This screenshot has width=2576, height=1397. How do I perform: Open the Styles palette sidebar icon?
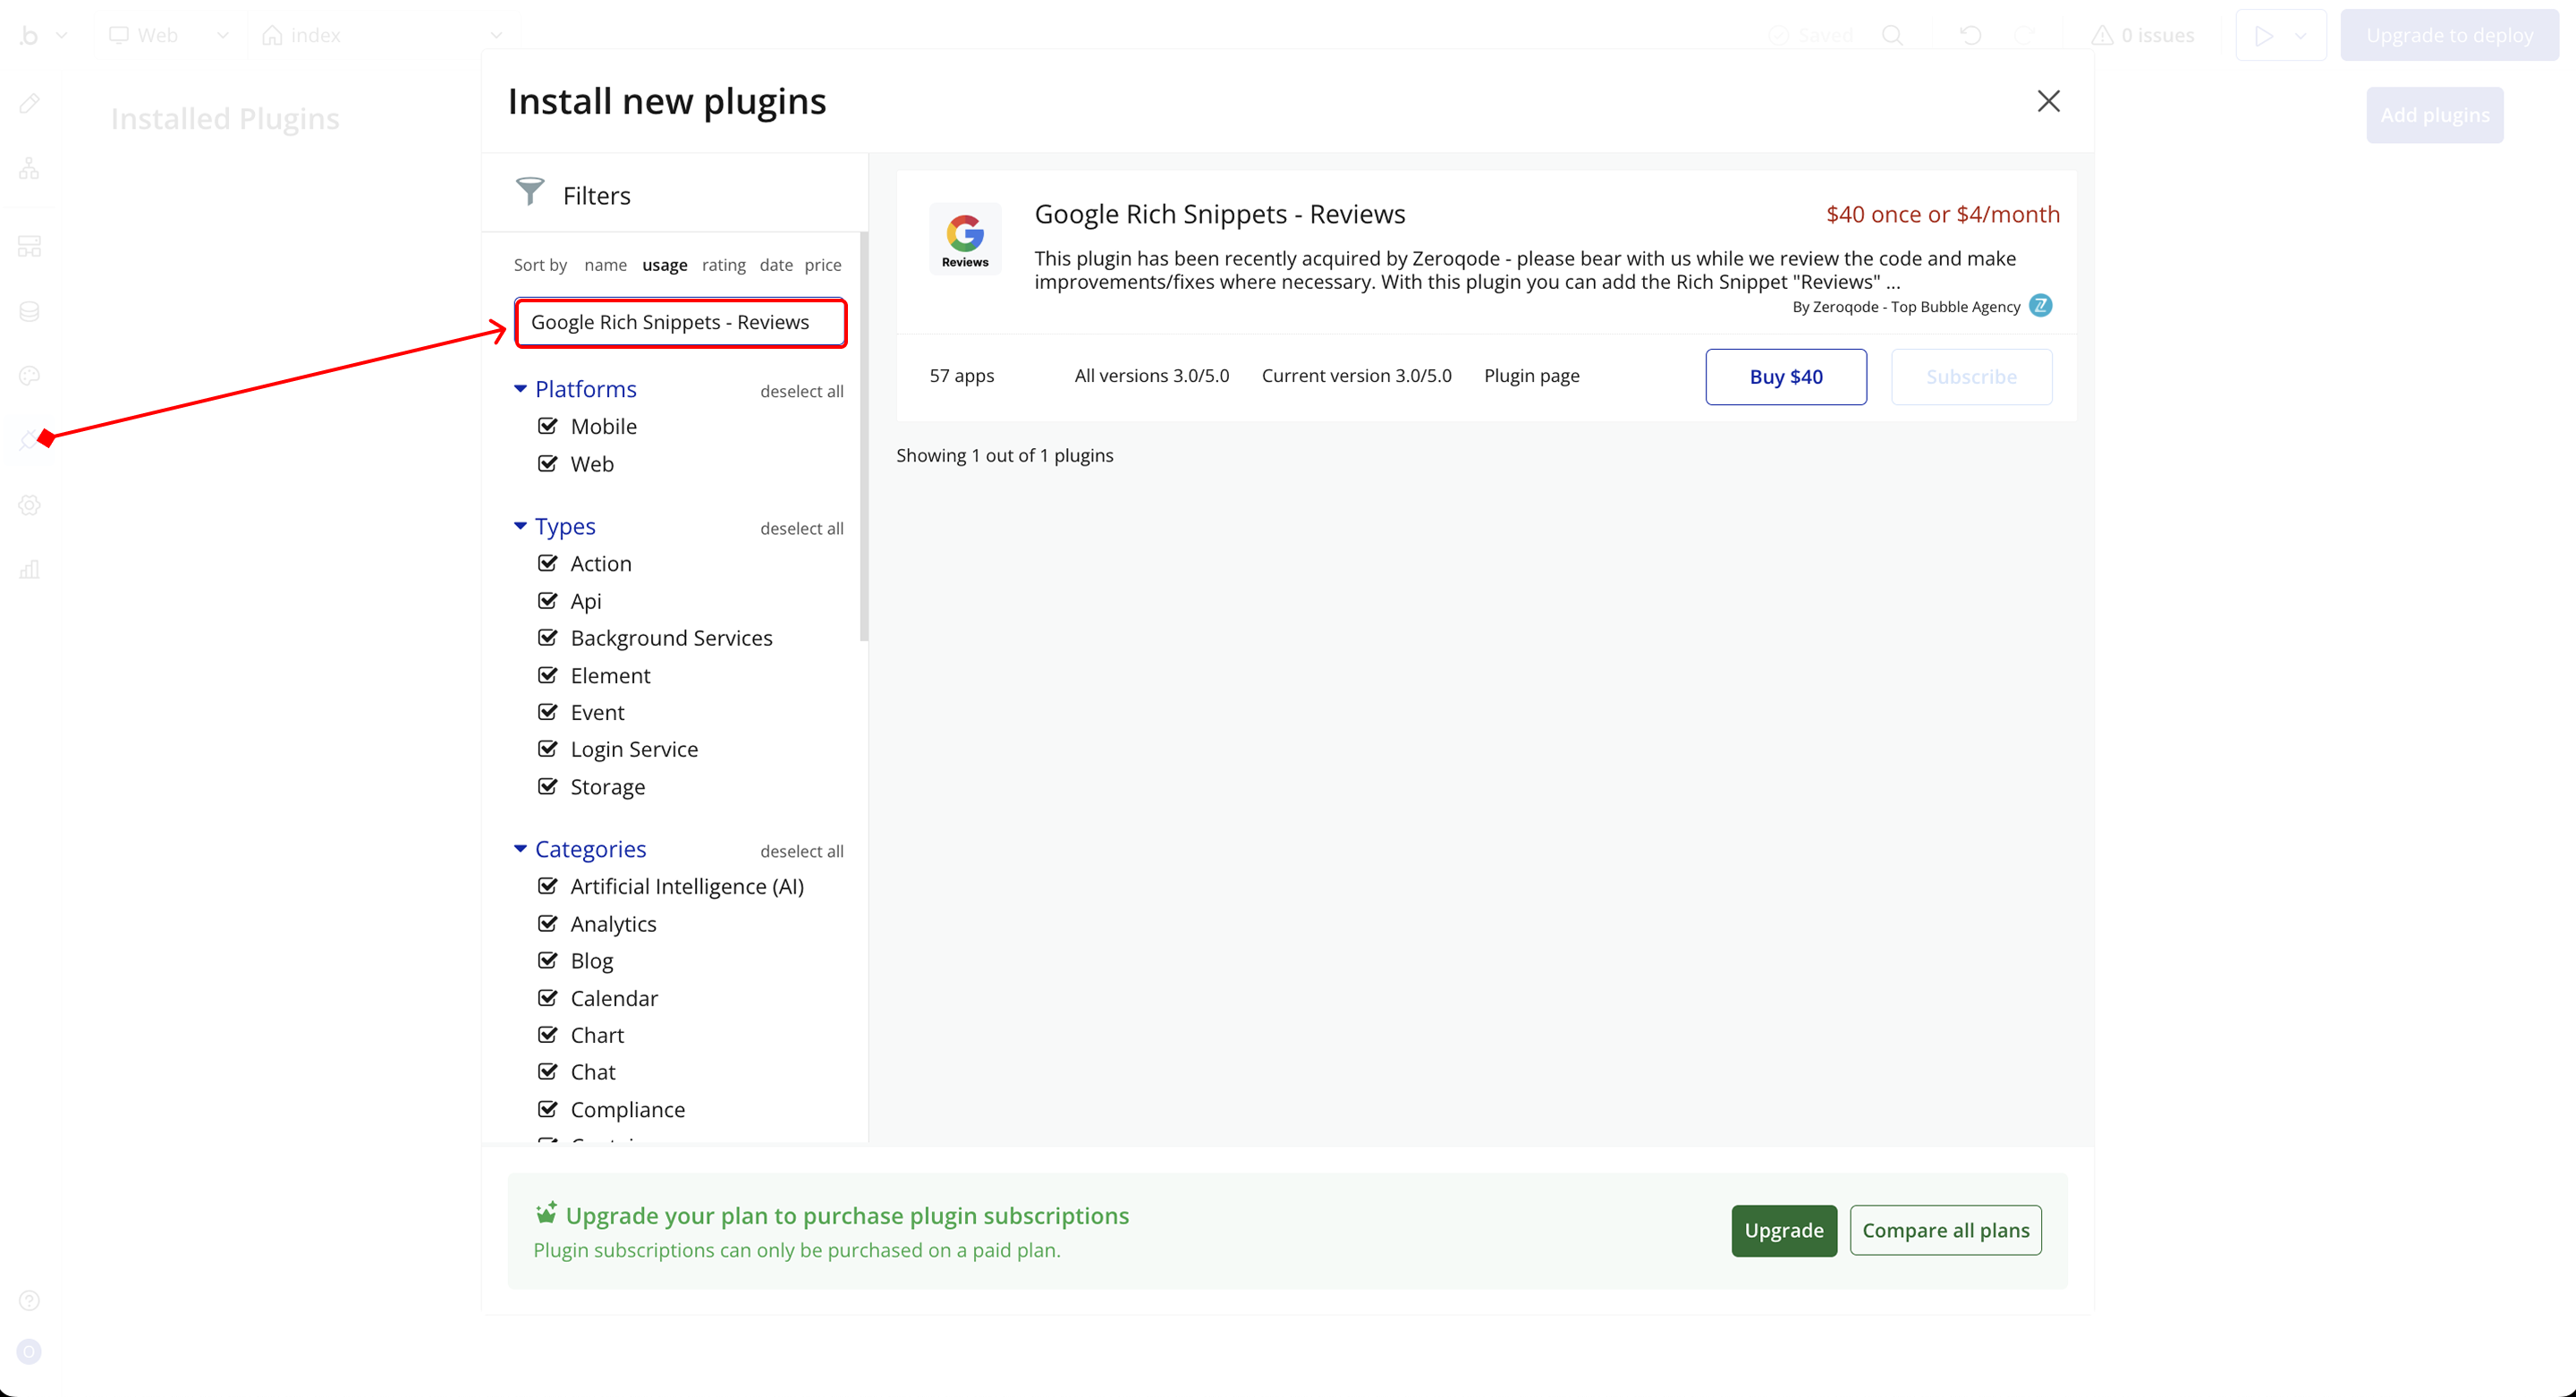tap(29, 376)
